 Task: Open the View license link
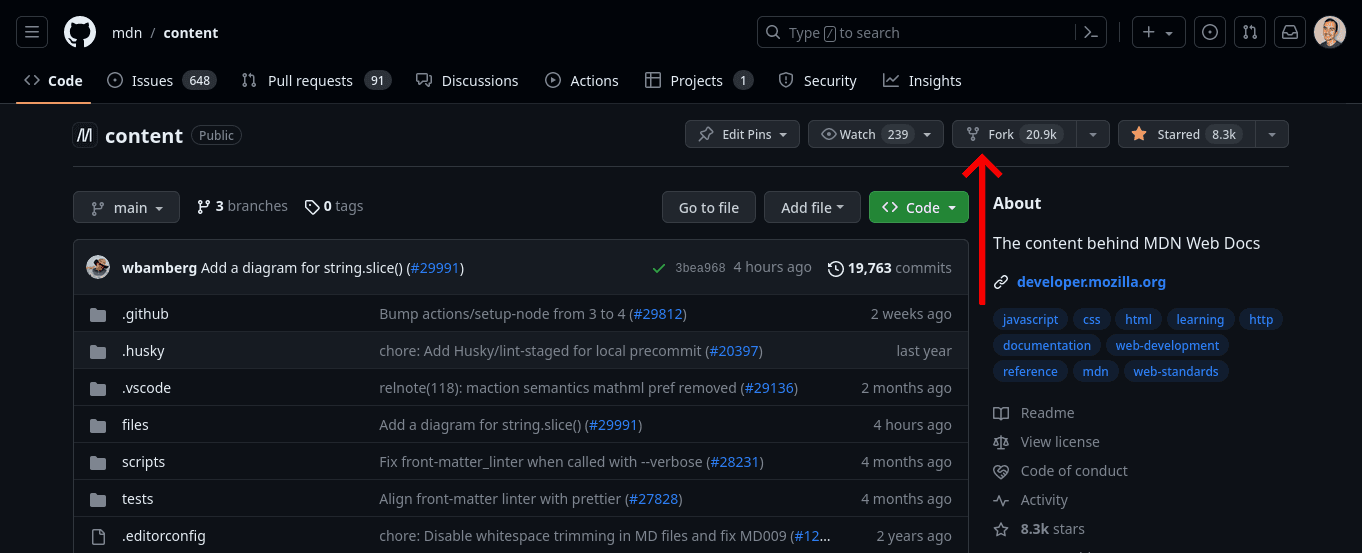coord(1046,442)
